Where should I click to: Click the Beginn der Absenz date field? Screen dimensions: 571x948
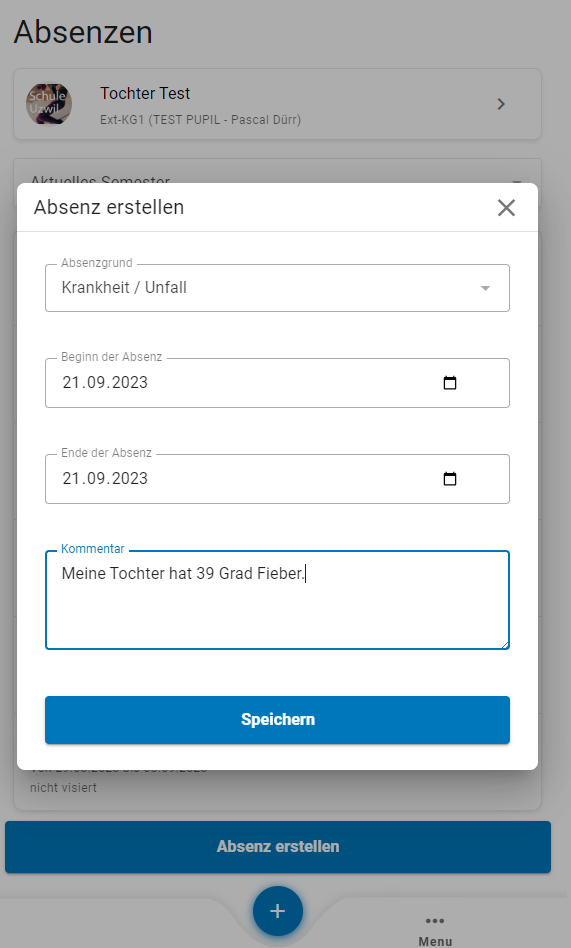point(277,383)
